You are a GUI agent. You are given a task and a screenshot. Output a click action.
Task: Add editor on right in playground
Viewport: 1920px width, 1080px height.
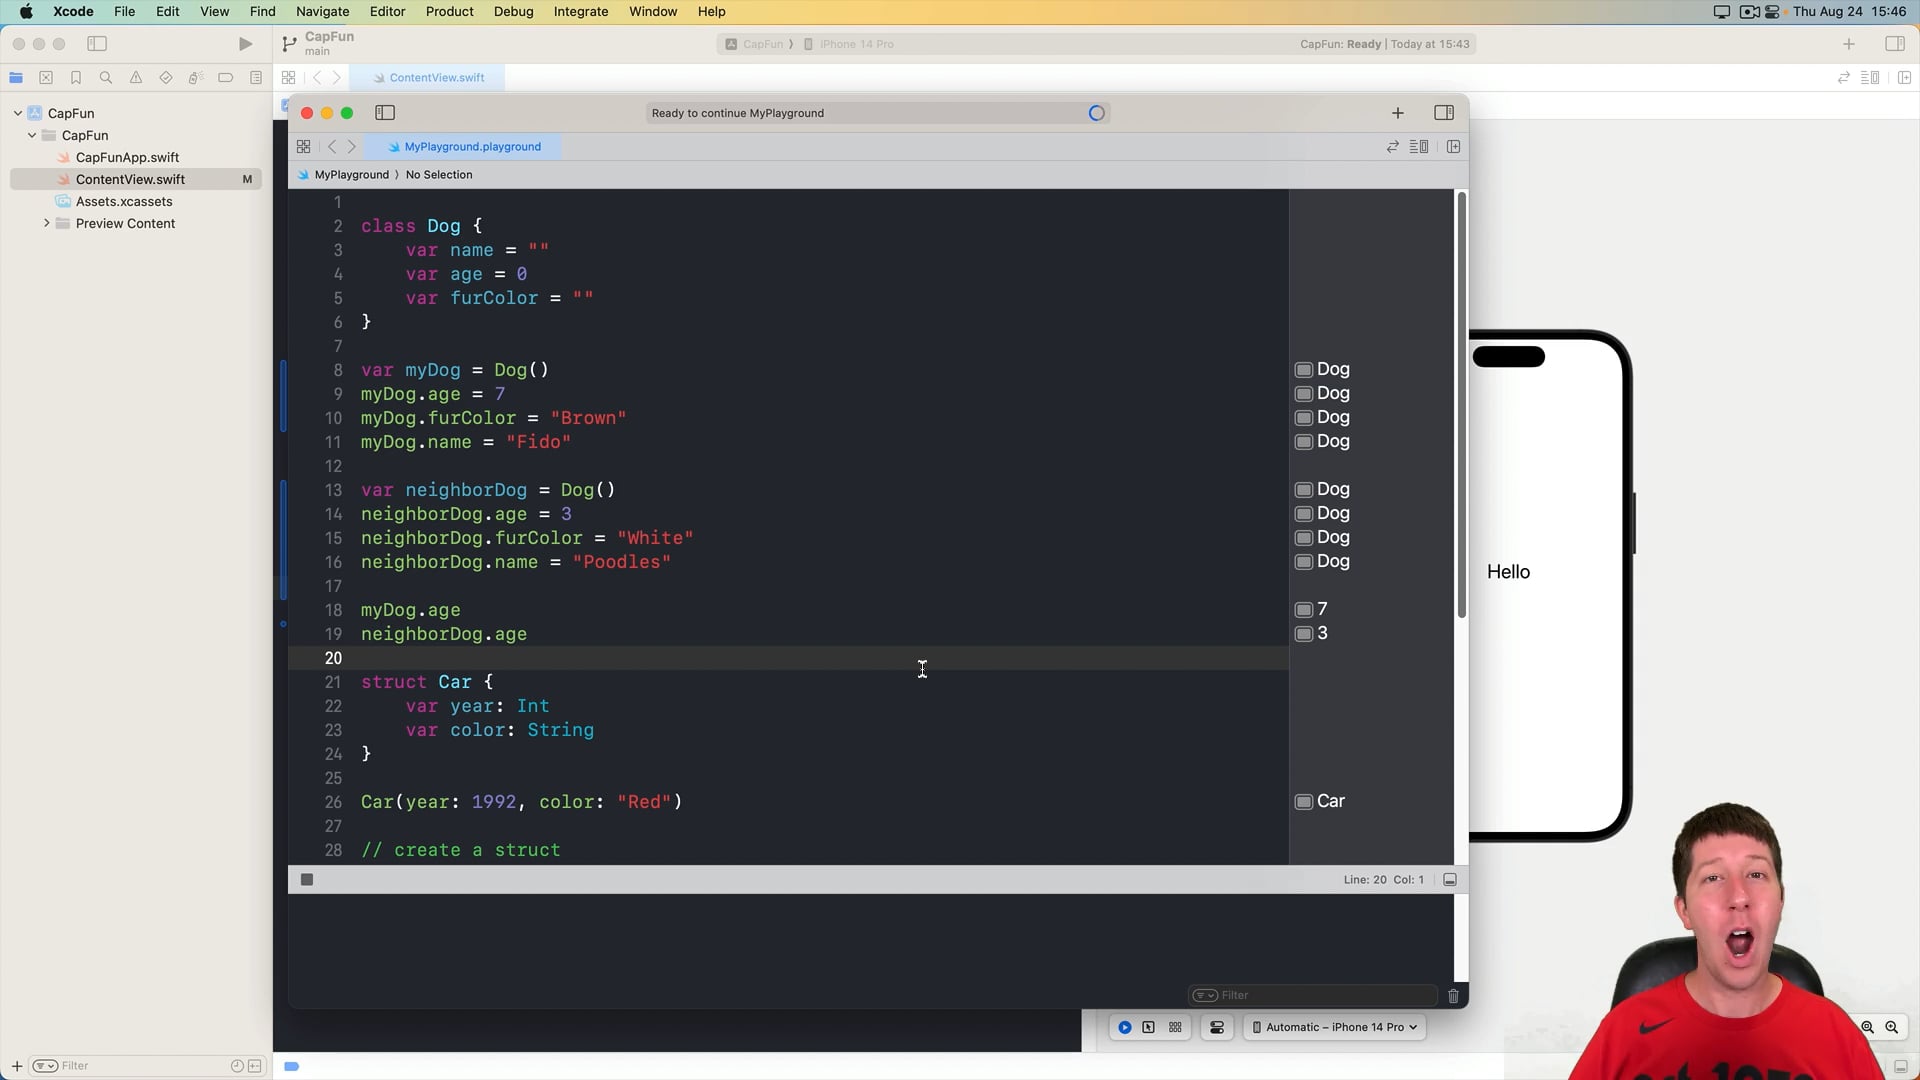point(1454,147)
